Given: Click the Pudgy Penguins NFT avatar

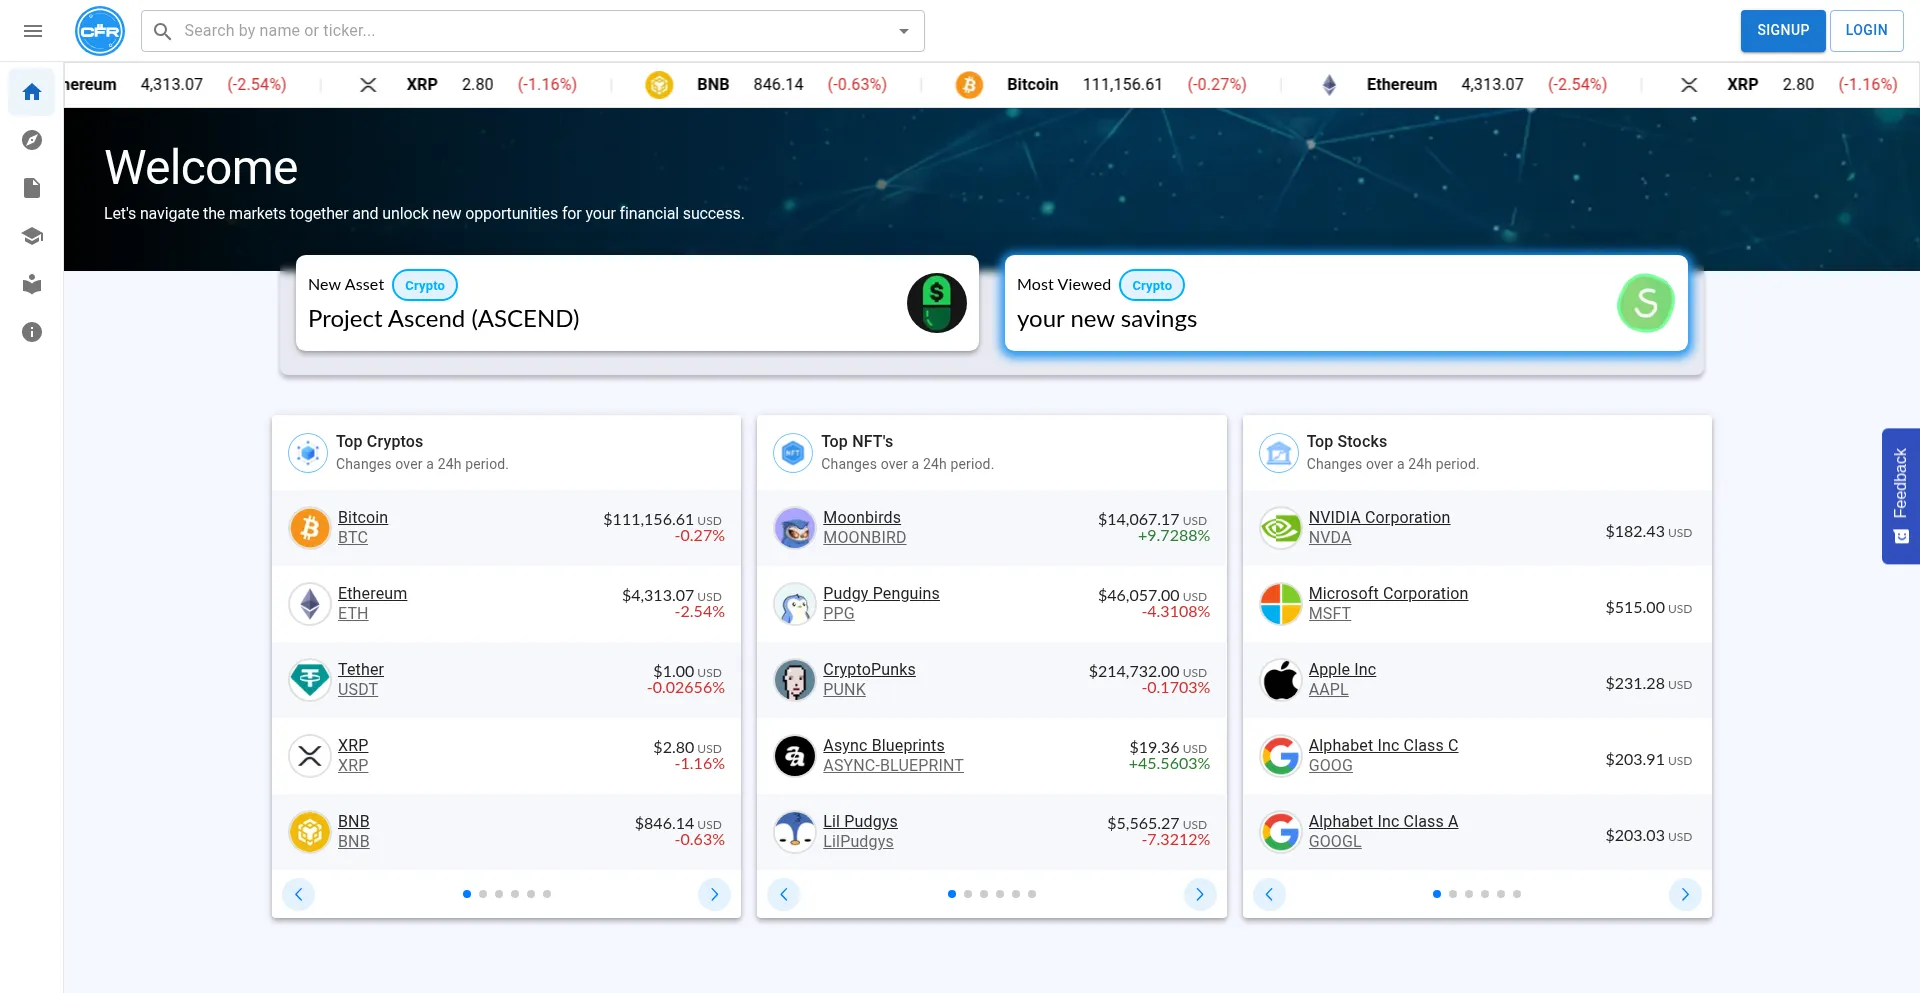Looking at the screenshot, I should pos(795,604).
